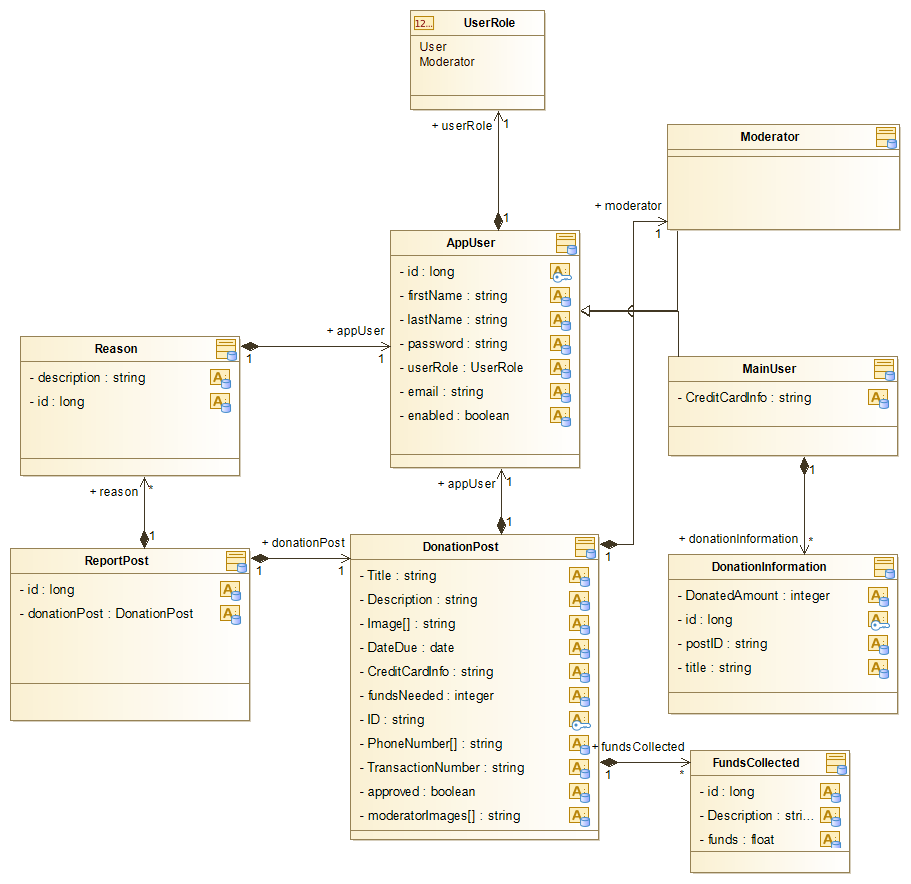Click the entity icon in the Moderator header
The height and width of the screenshot is (884, 911).
885,137
